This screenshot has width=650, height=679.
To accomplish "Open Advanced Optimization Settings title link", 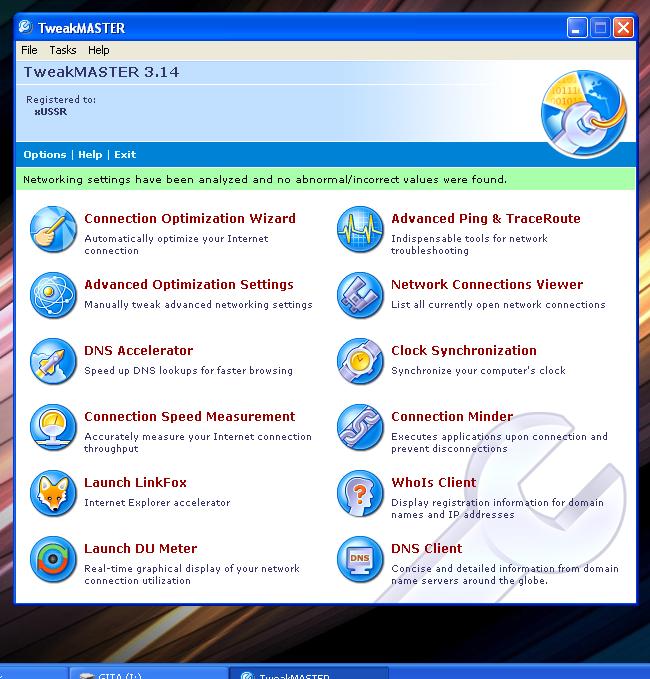I will (189, 285).
